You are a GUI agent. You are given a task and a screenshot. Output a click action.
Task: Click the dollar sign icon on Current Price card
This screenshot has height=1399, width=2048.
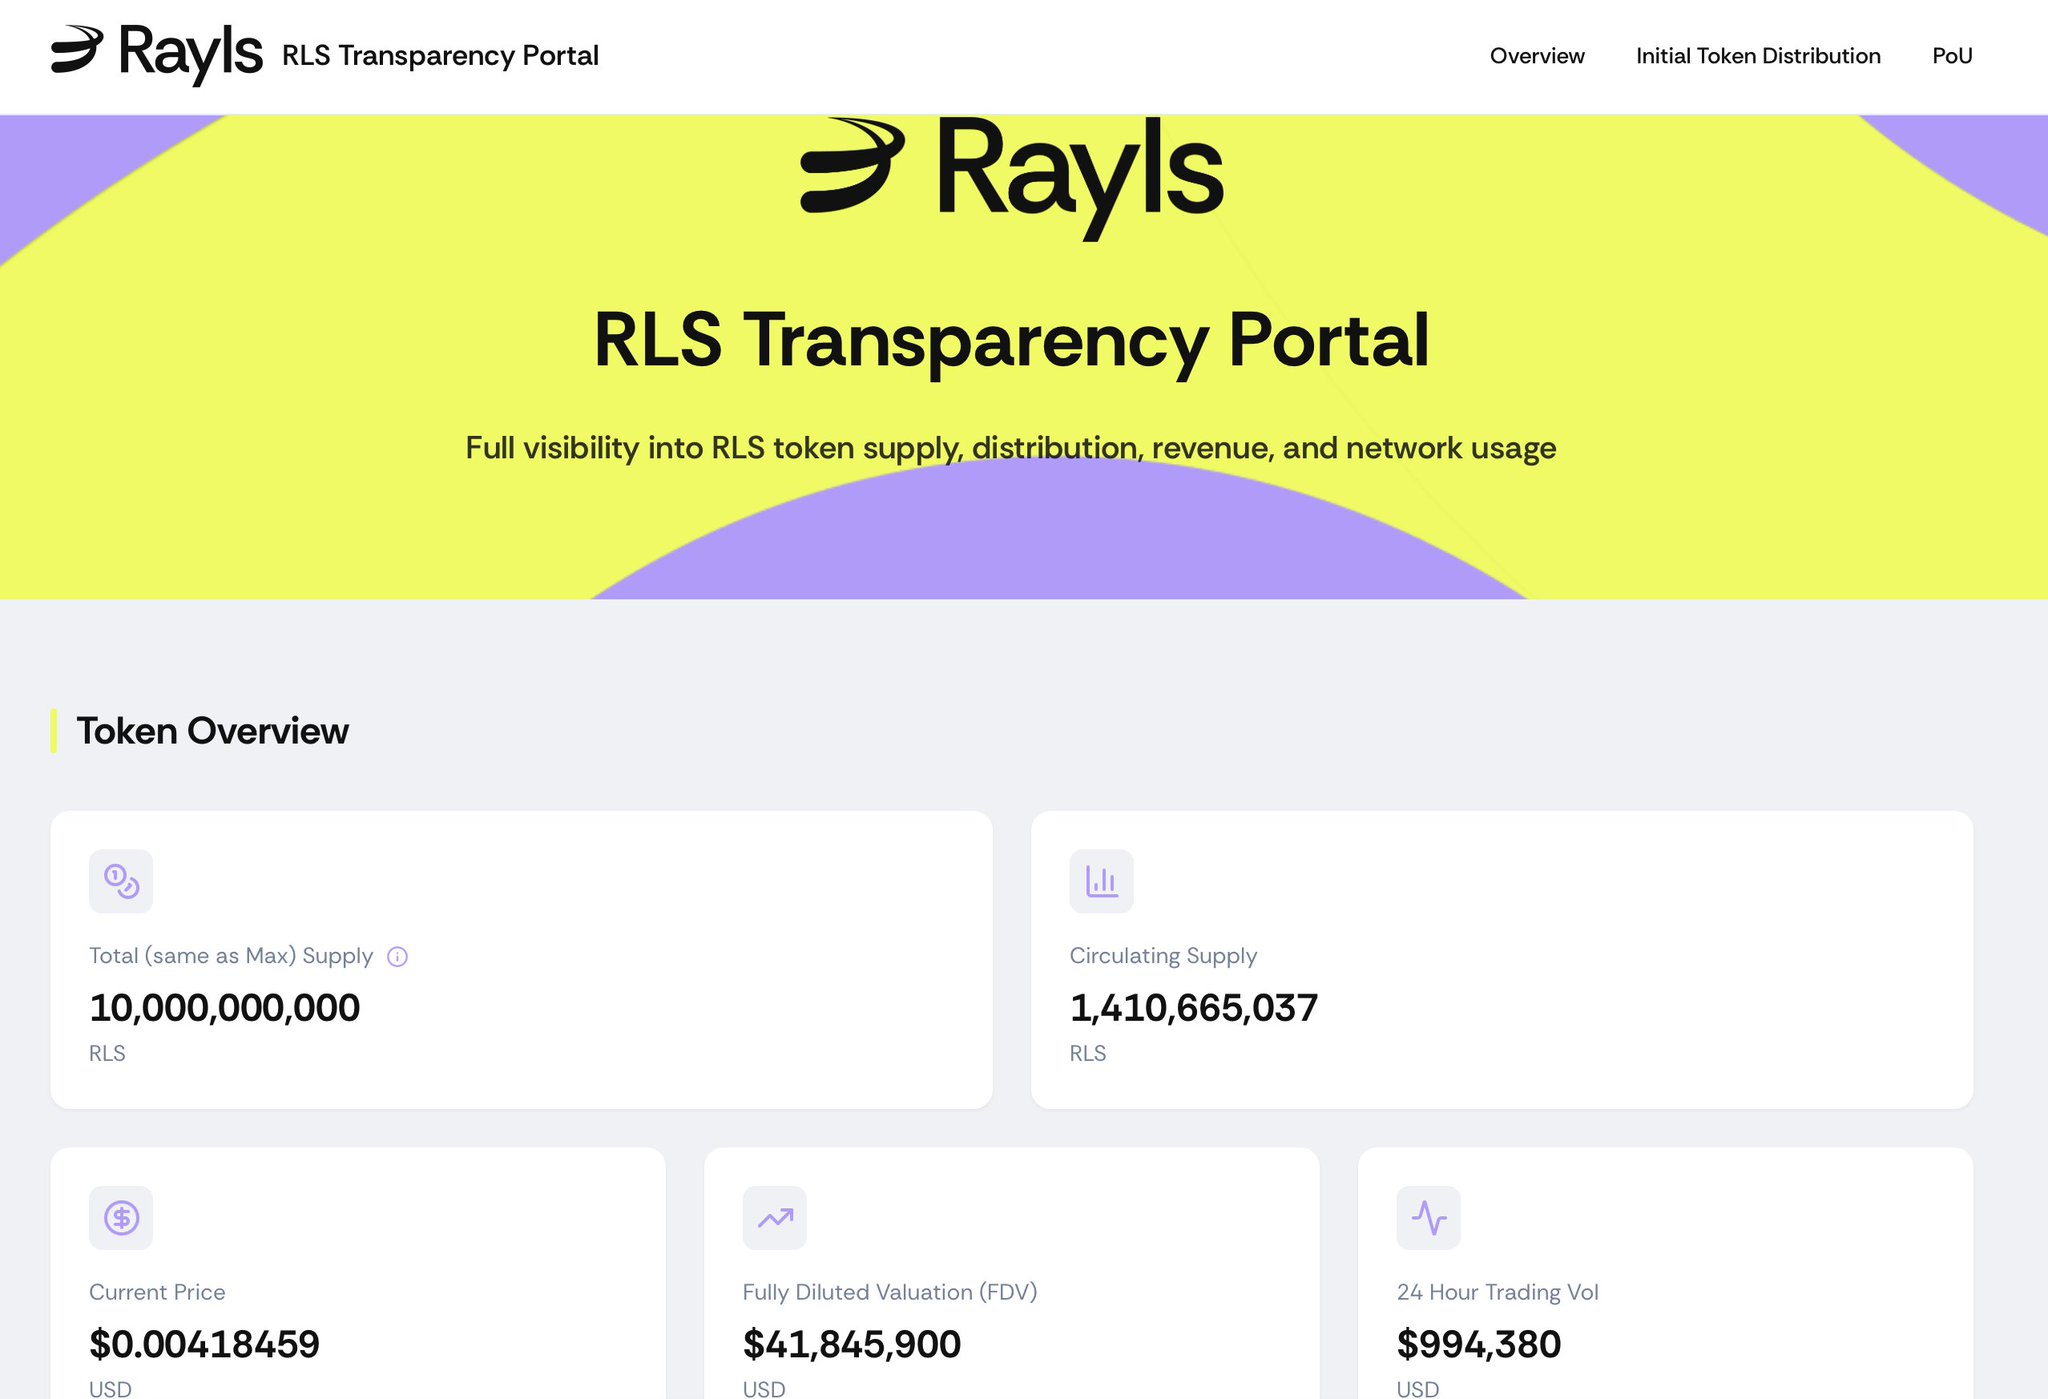pyautogui.click(x=121, y=1218)
